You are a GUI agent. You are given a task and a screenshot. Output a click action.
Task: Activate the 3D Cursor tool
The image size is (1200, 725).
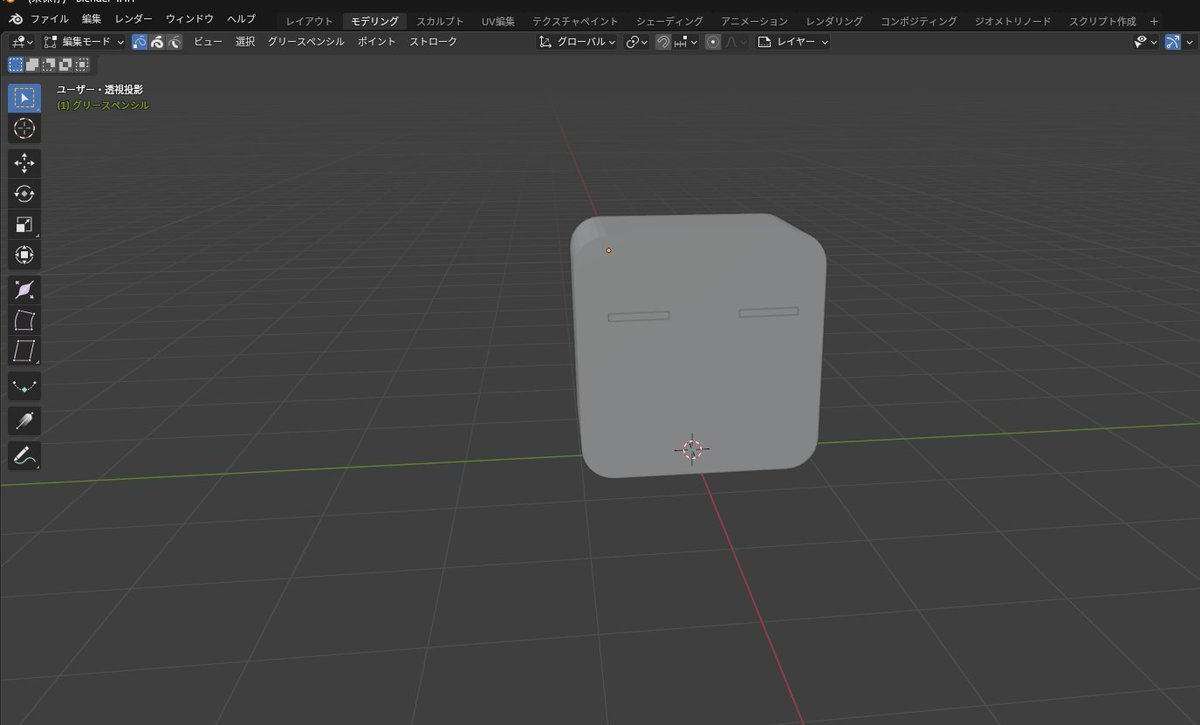pyautogui.click(x=24, y=129)
